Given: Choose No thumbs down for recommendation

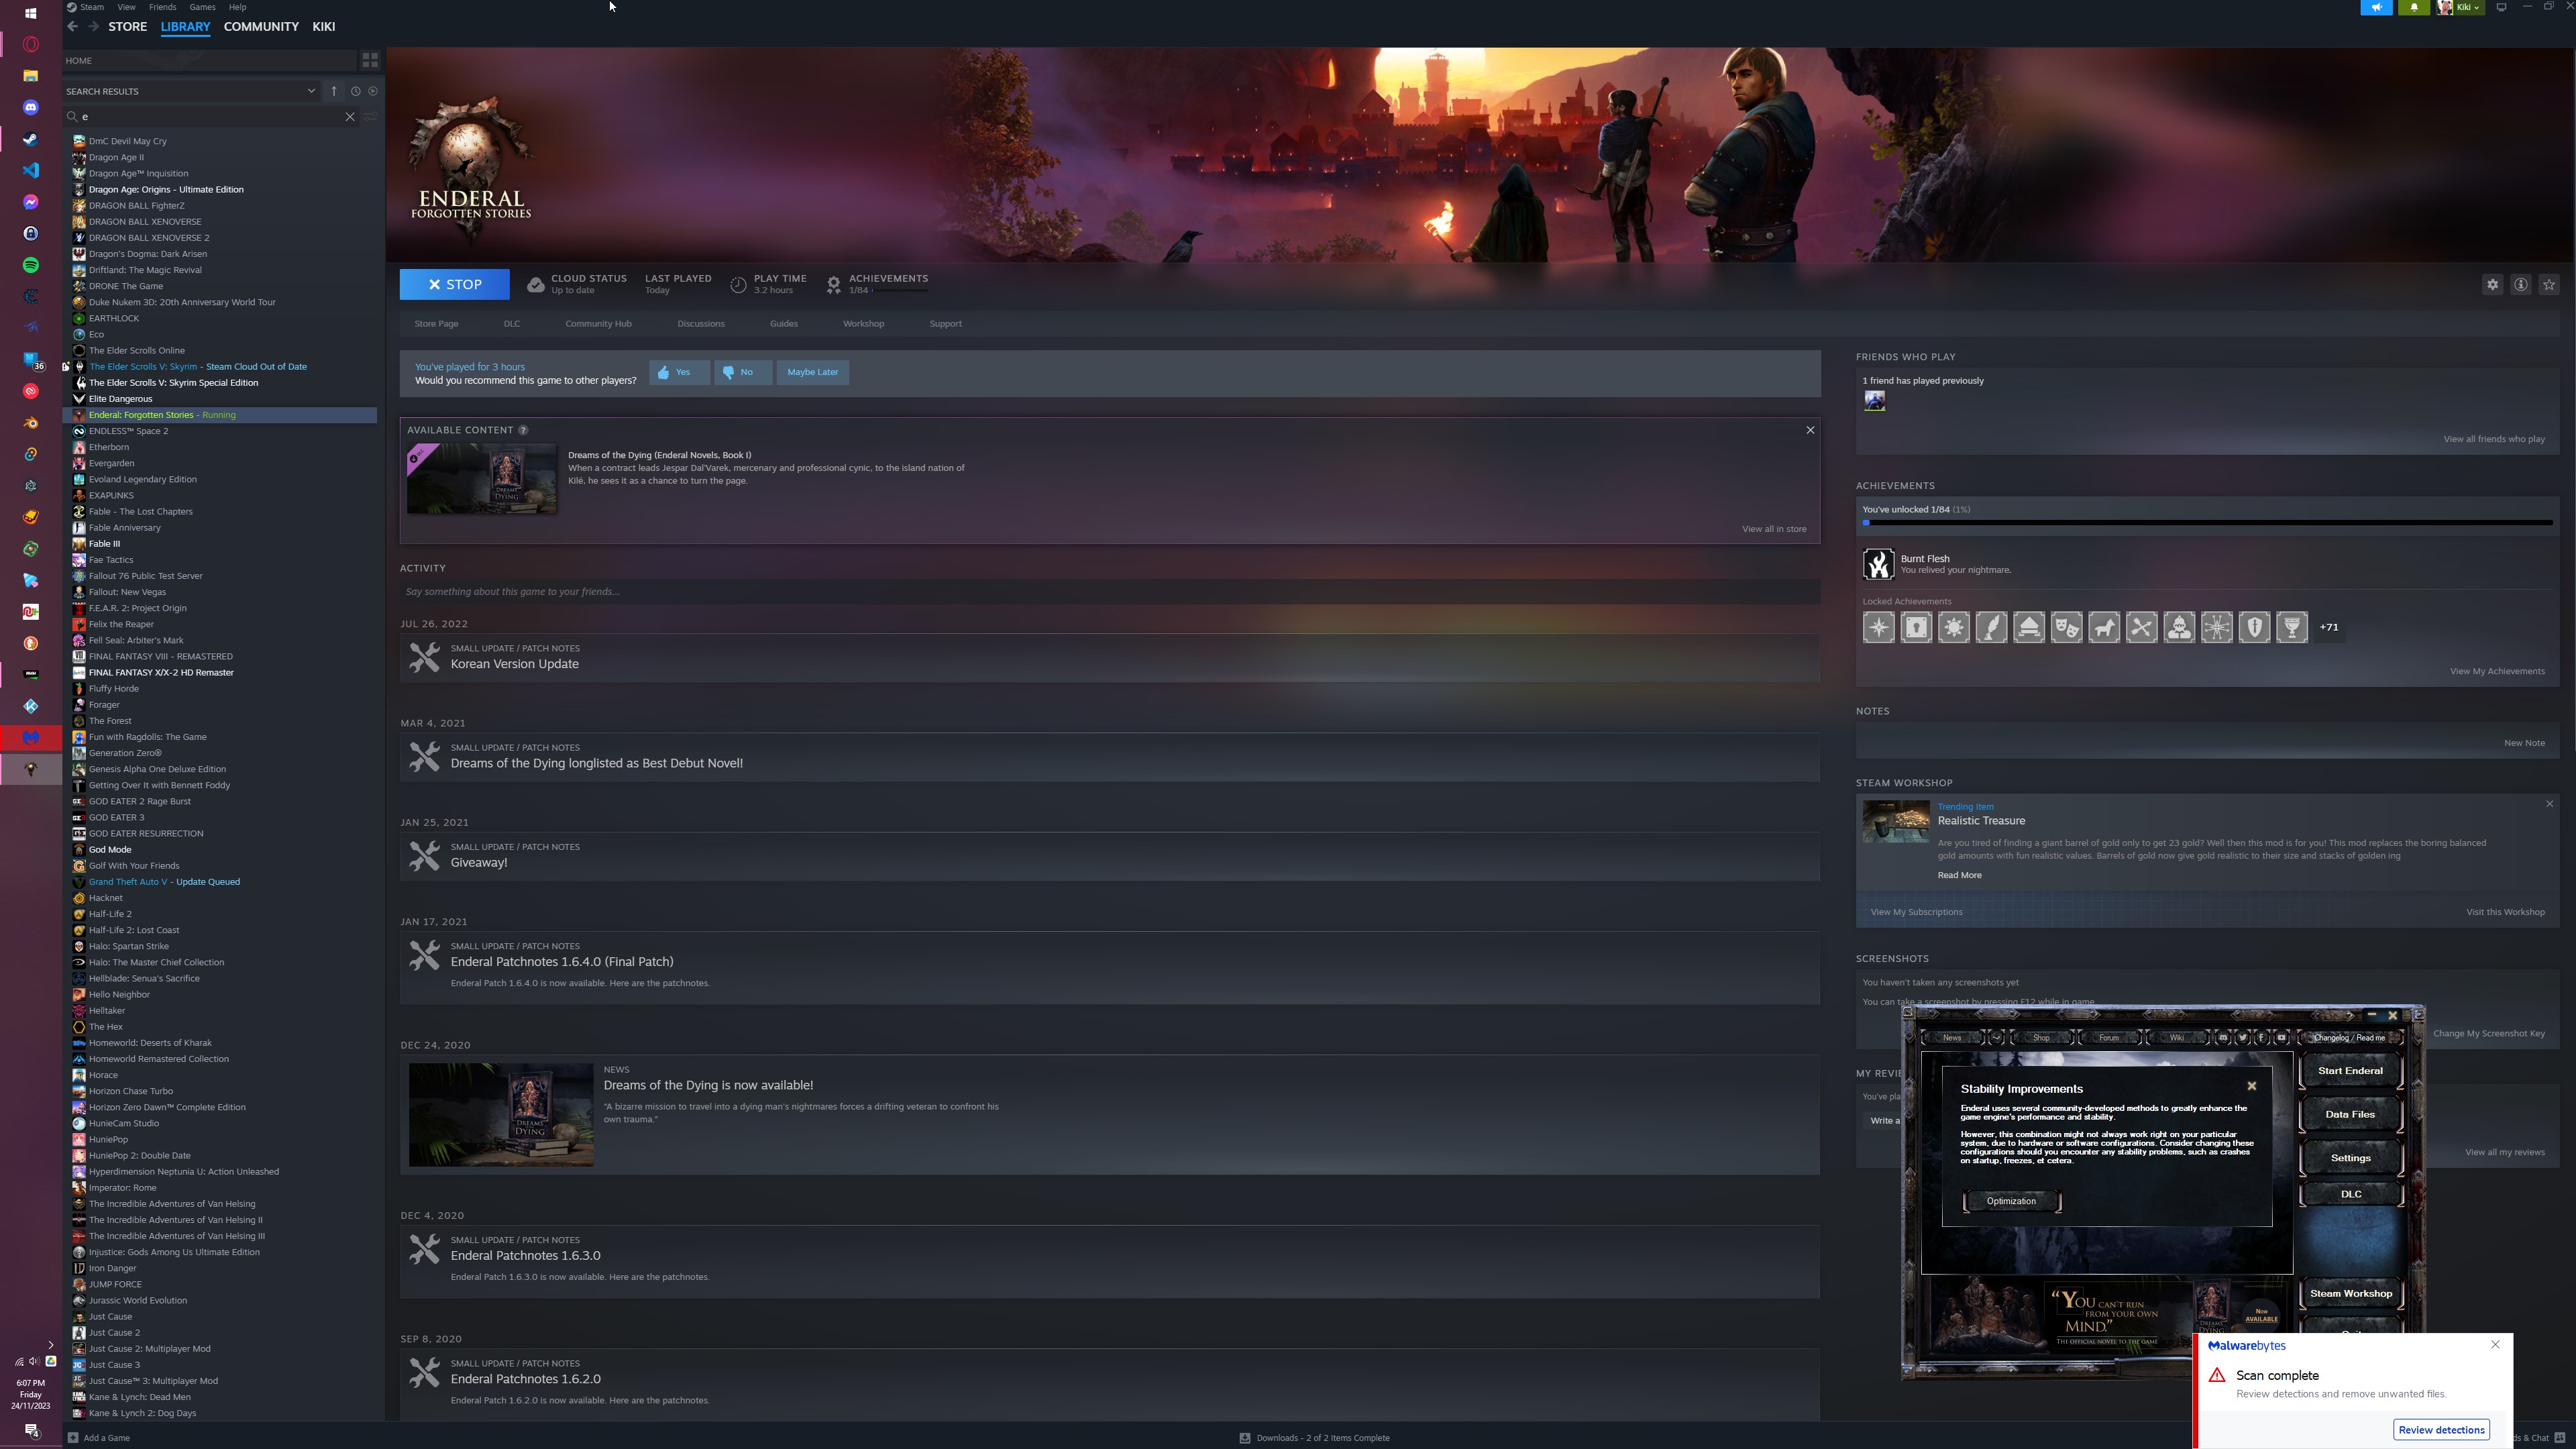Looking at the screenshot, I should click(x=743, y=372).
